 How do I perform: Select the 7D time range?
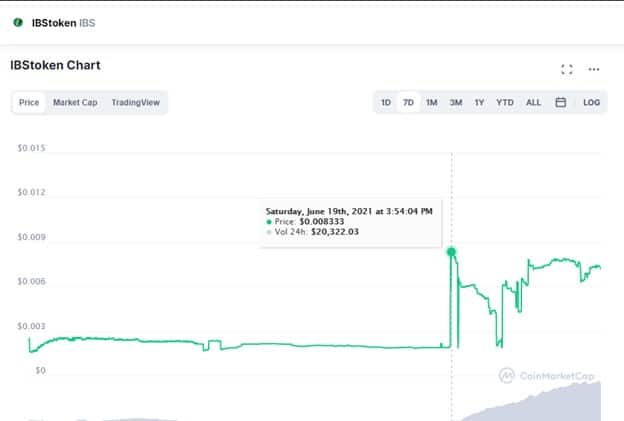[x=408, y=102]
